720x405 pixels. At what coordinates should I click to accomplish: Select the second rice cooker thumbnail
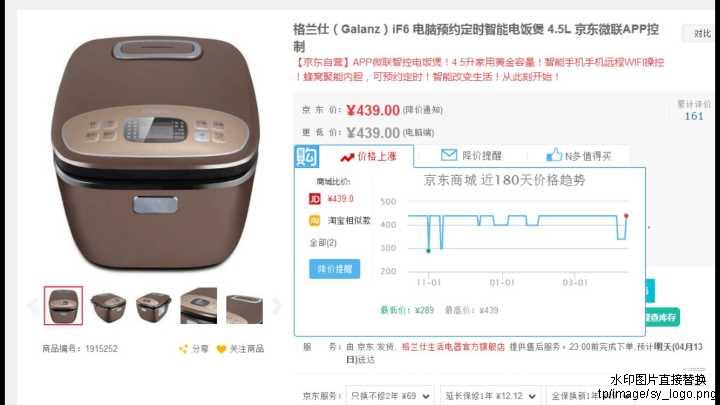108,306
